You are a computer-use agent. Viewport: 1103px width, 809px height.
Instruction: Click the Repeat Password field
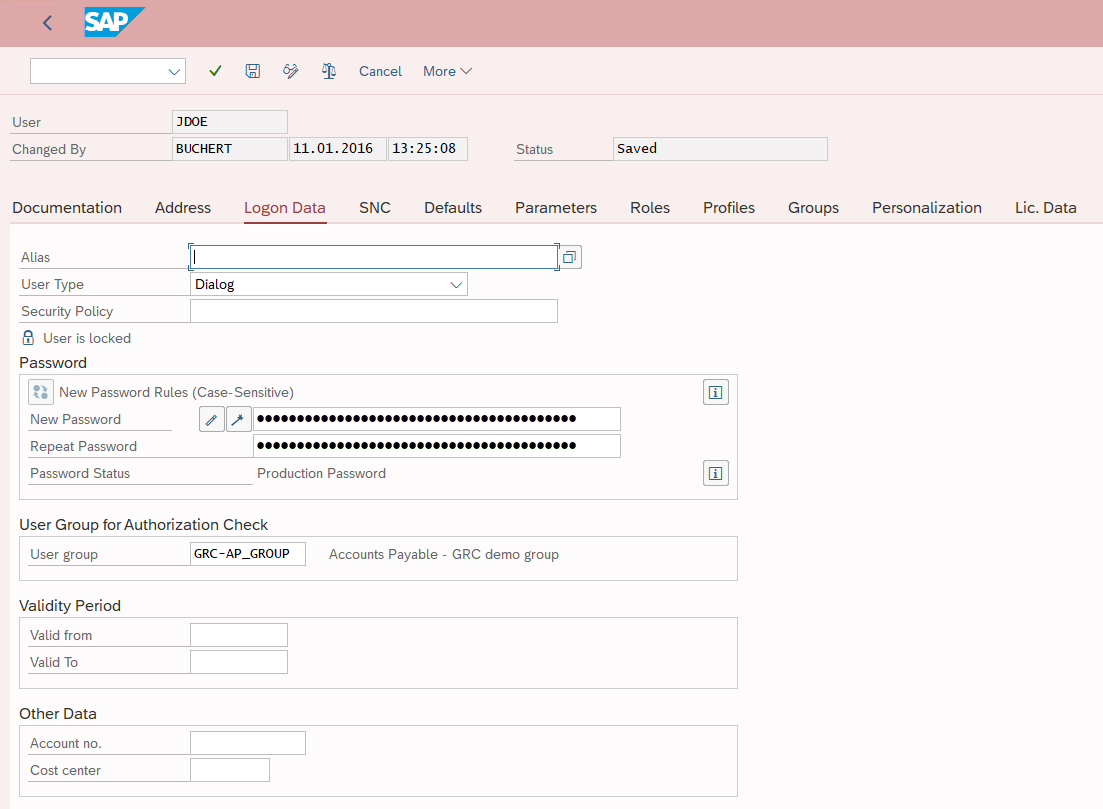[x=437, y=446]
